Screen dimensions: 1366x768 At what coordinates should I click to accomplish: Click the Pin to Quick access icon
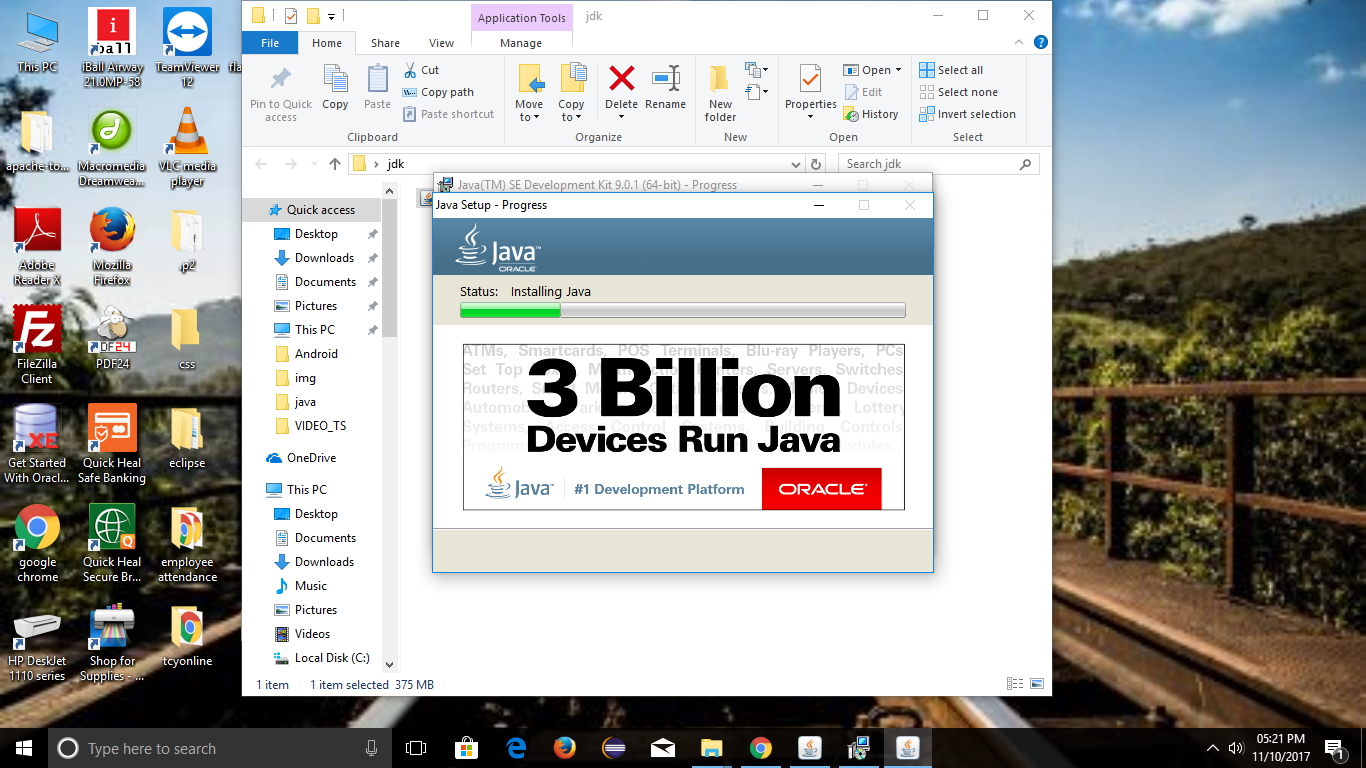click(x=281, y=79)
